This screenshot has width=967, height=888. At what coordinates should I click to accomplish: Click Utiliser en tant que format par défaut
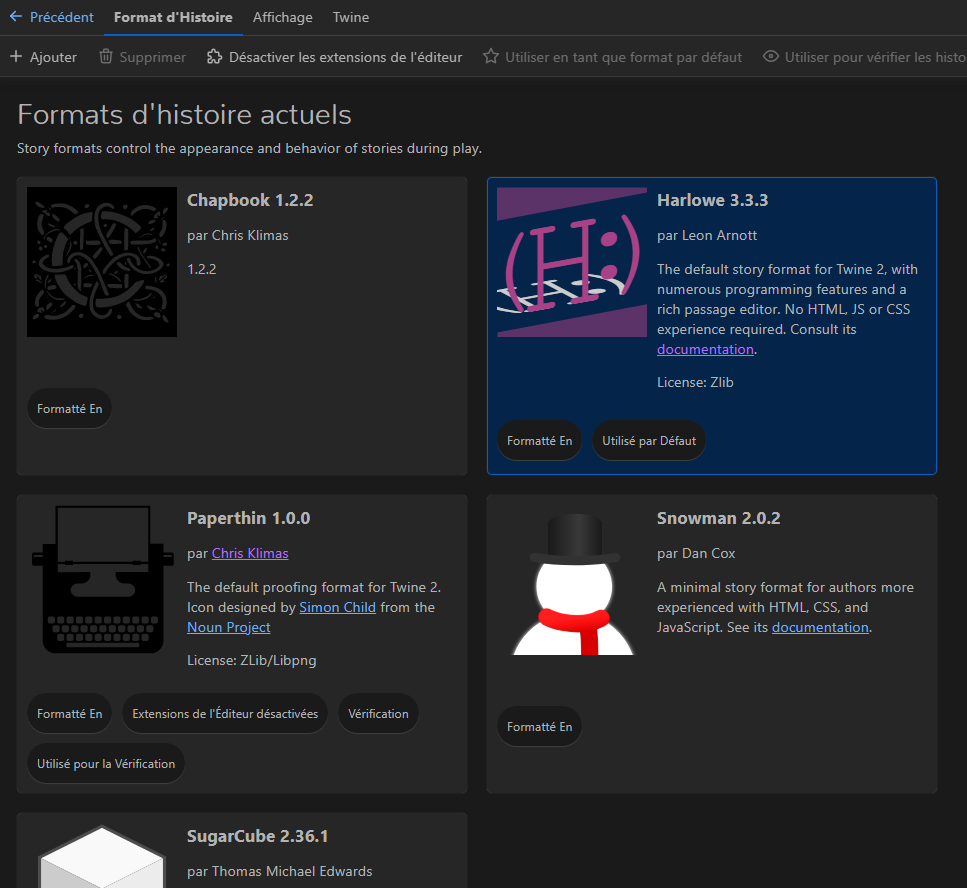pos(612,57)
